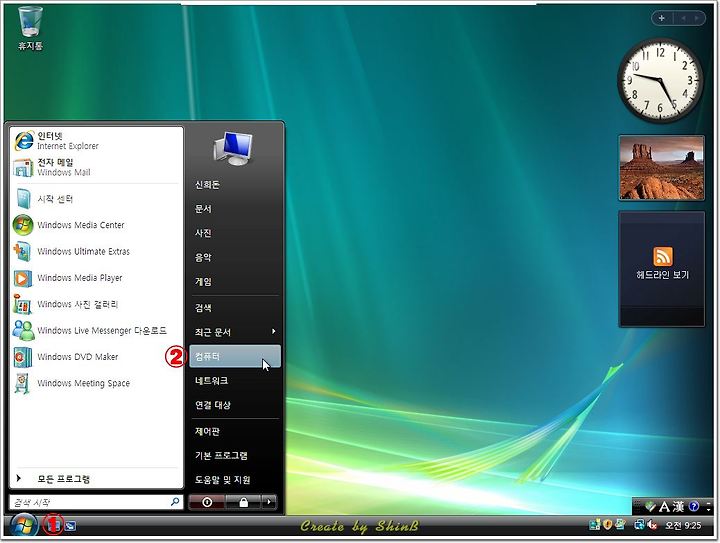Open 도움말 및 지원 (Help and Support)
The height and width of the screenshot is (543, 720).
tap(235, 480)
